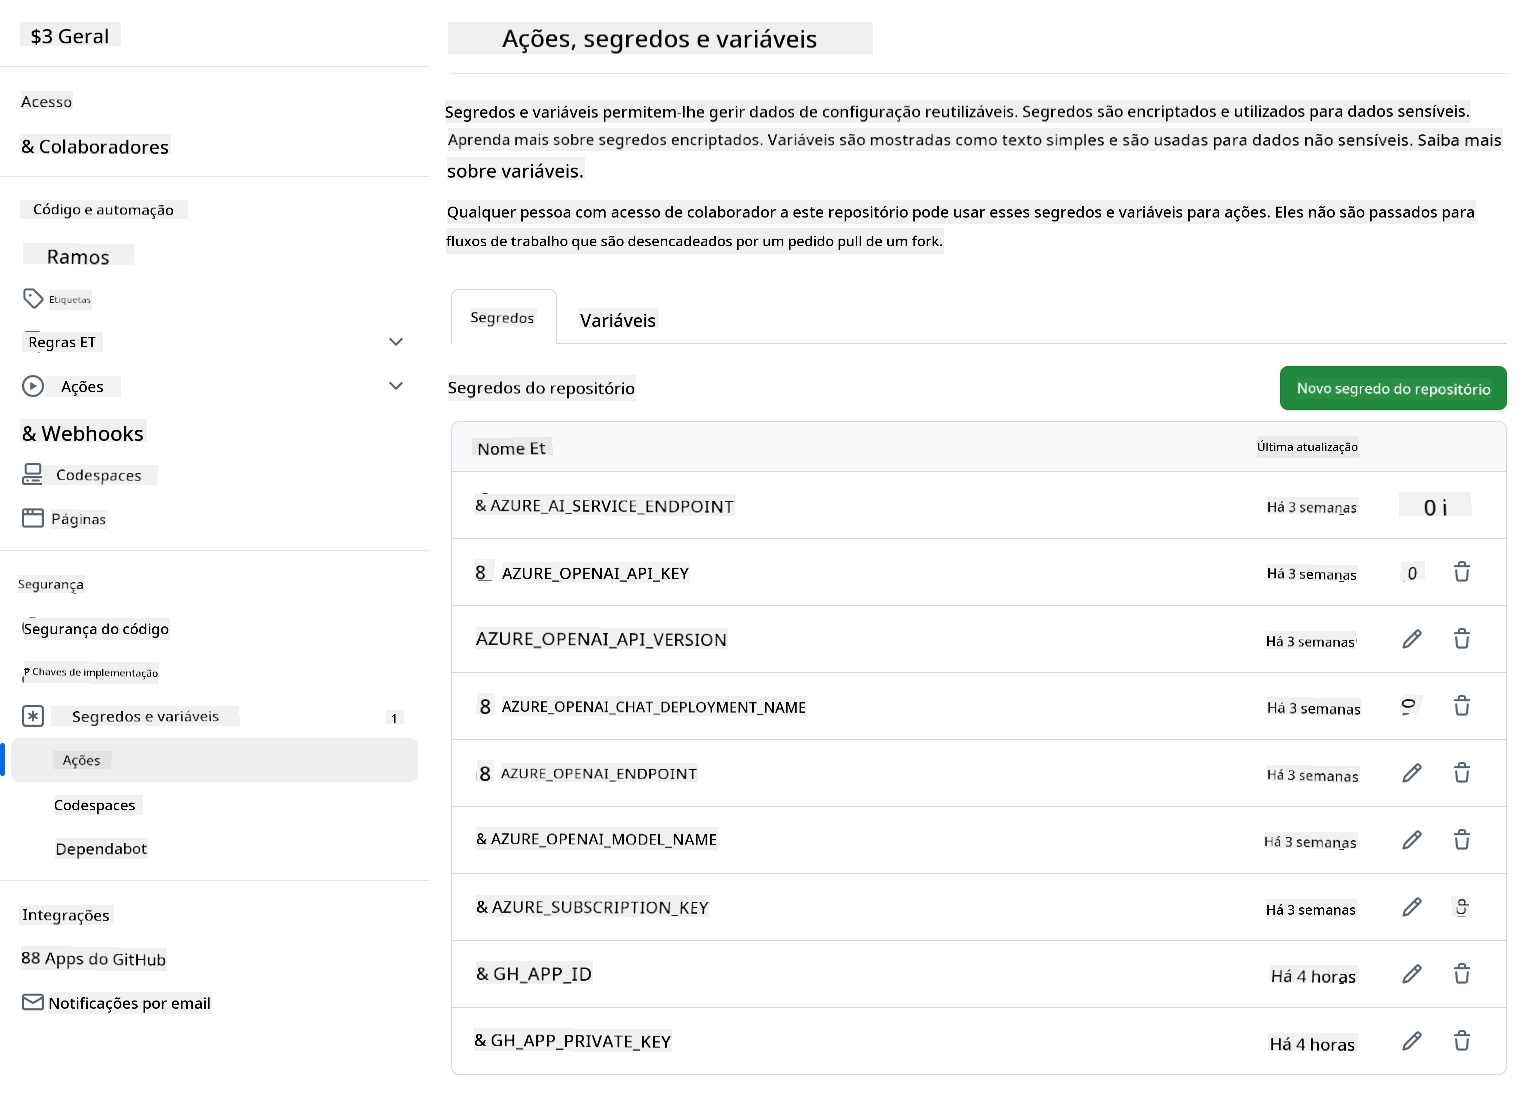
Task: Delete the AZURE_OPENAI_API_VERSION secret
Action: [x=1462, y=639]
